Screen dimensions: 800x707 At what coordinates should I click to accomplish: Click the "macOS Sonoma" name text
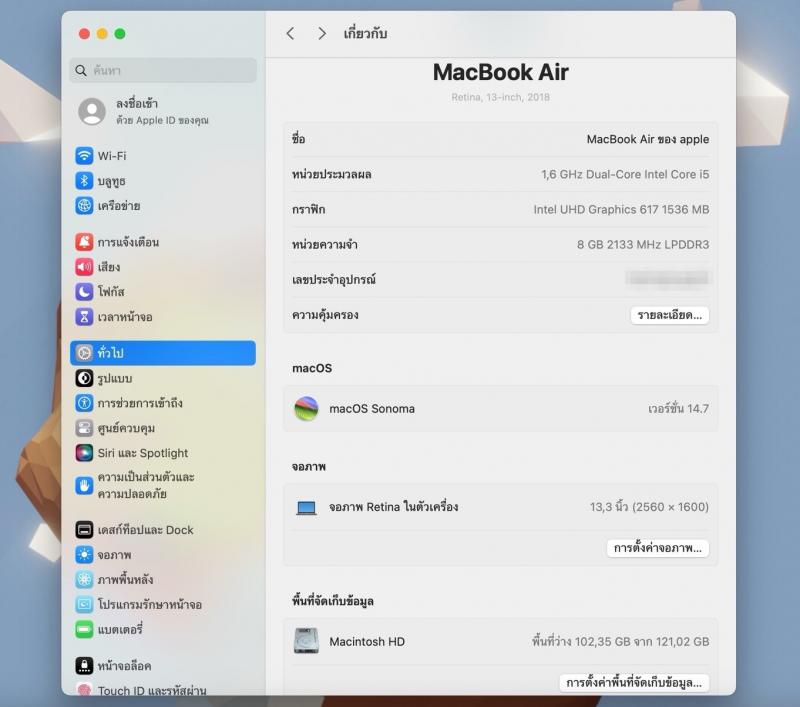click(x=372, y=409)
